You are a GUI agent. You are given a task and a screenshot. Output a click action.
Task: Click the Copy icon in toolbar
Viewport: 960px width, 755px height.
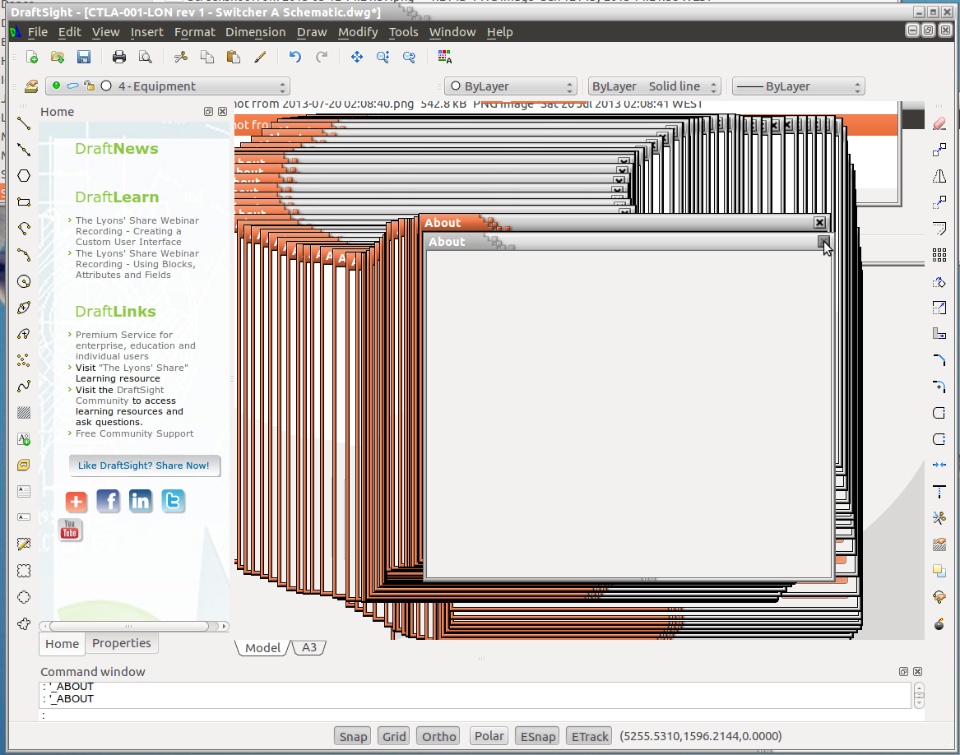[208, 57]
